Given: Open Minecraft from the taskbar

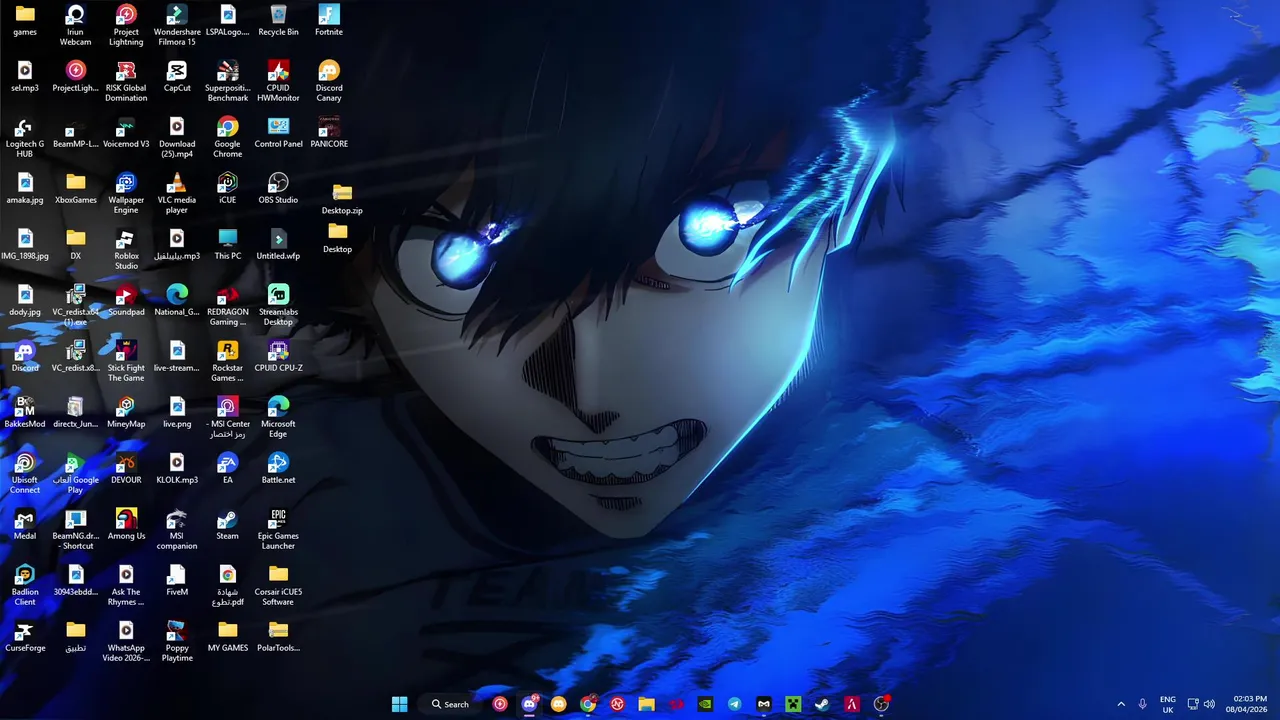Looking at the screenshot, I should [793, 704].
